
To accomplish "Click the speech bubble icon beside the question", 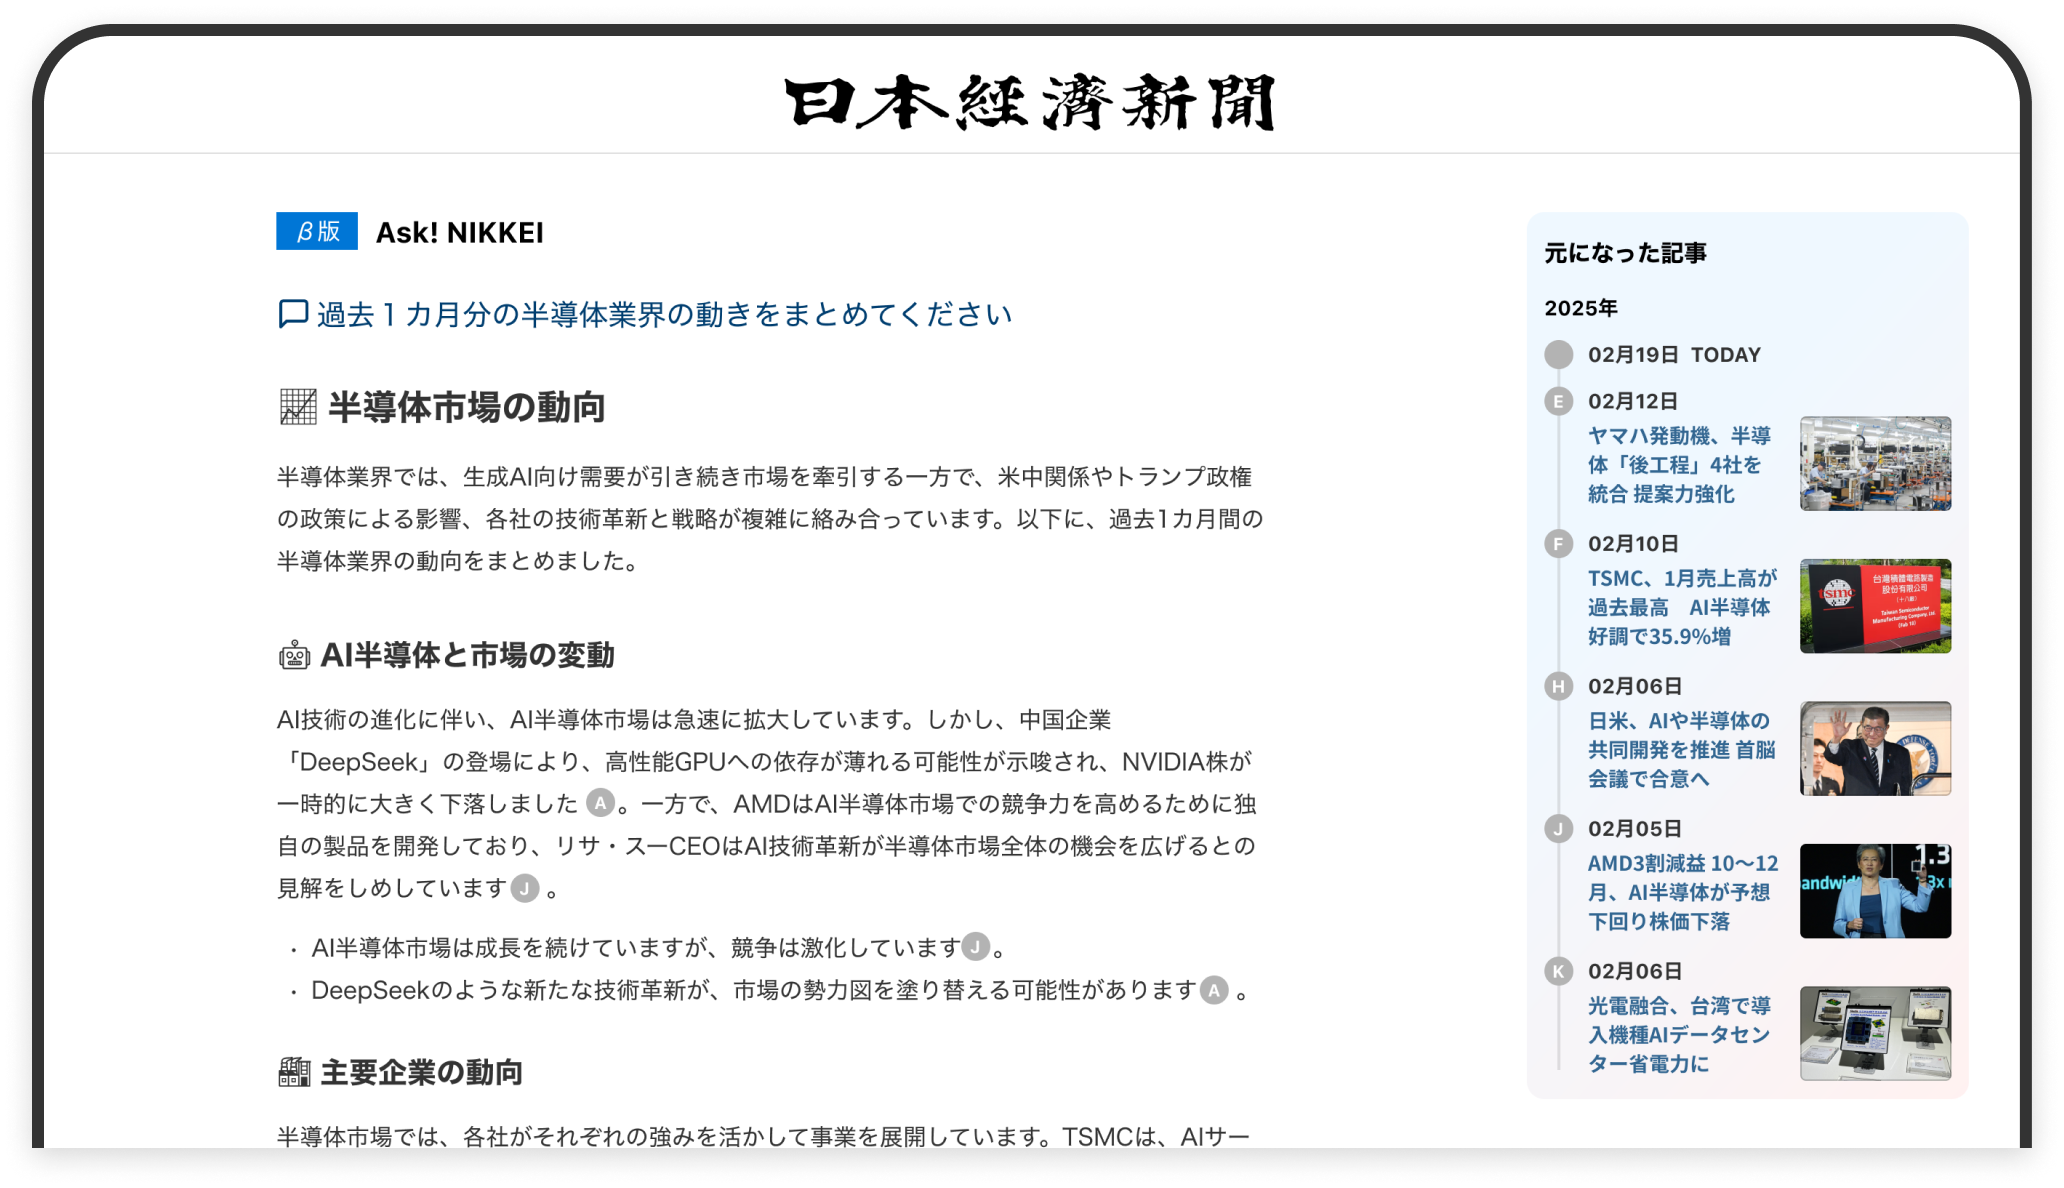I will (293, 314).
